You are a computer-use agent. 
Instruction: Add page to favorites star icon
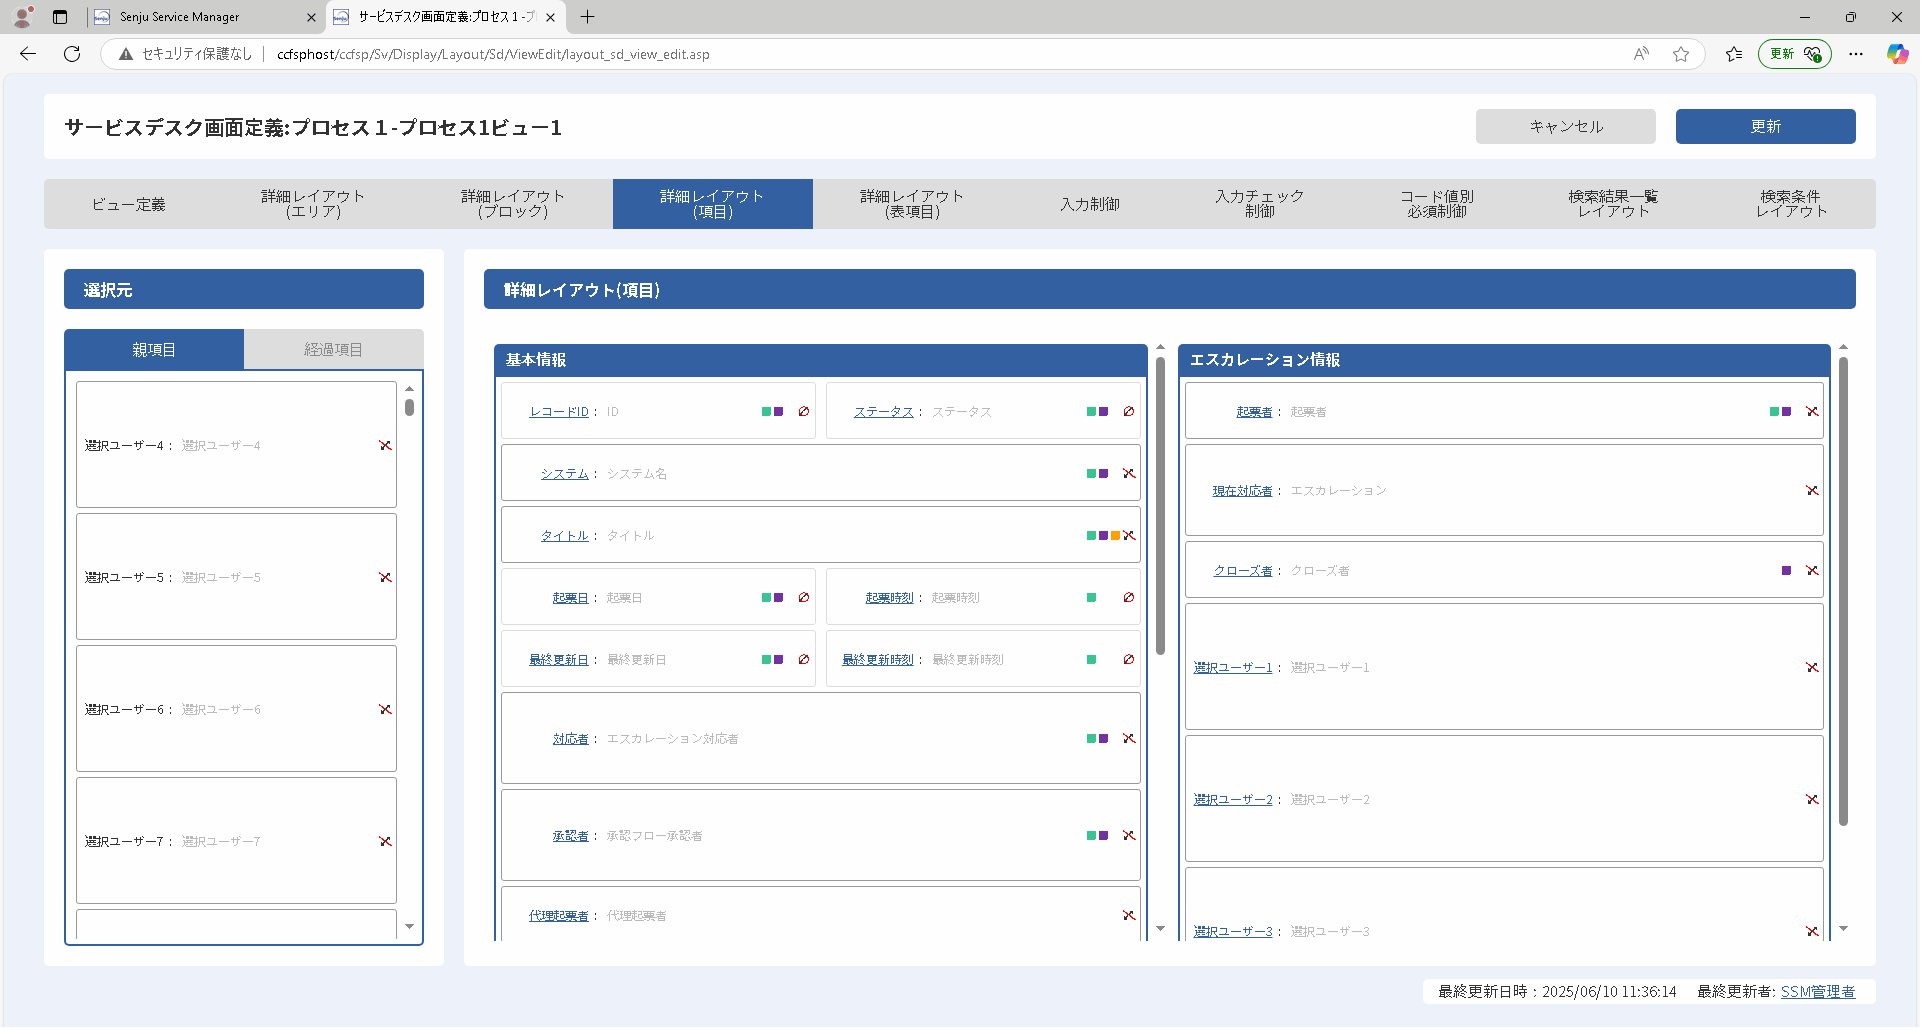pos(1681,54)
